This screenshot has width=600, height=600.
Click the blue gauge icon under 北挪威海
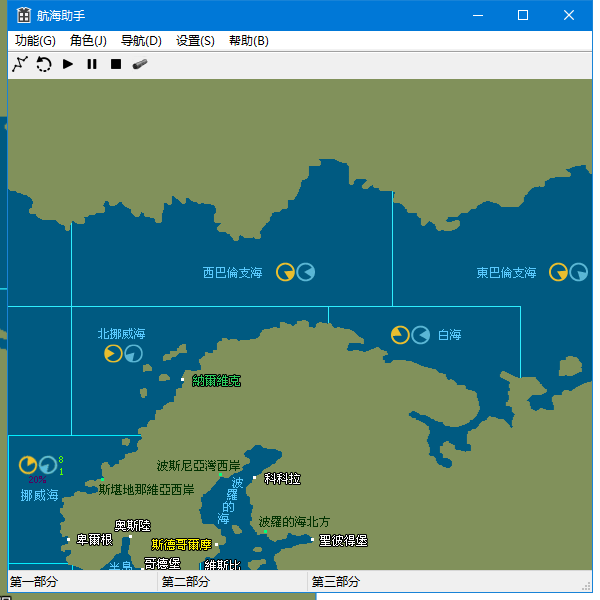[x=134, y=354]
